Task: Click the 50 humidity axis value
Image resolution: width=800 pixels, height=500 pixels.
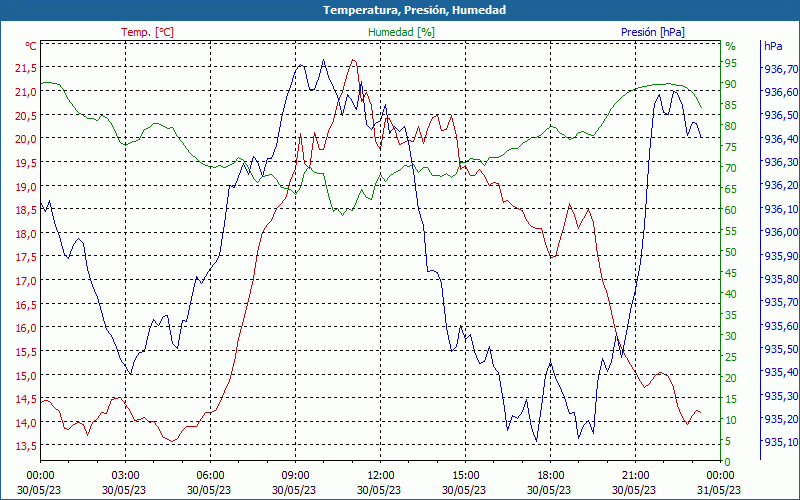Action: pos(731,252)
